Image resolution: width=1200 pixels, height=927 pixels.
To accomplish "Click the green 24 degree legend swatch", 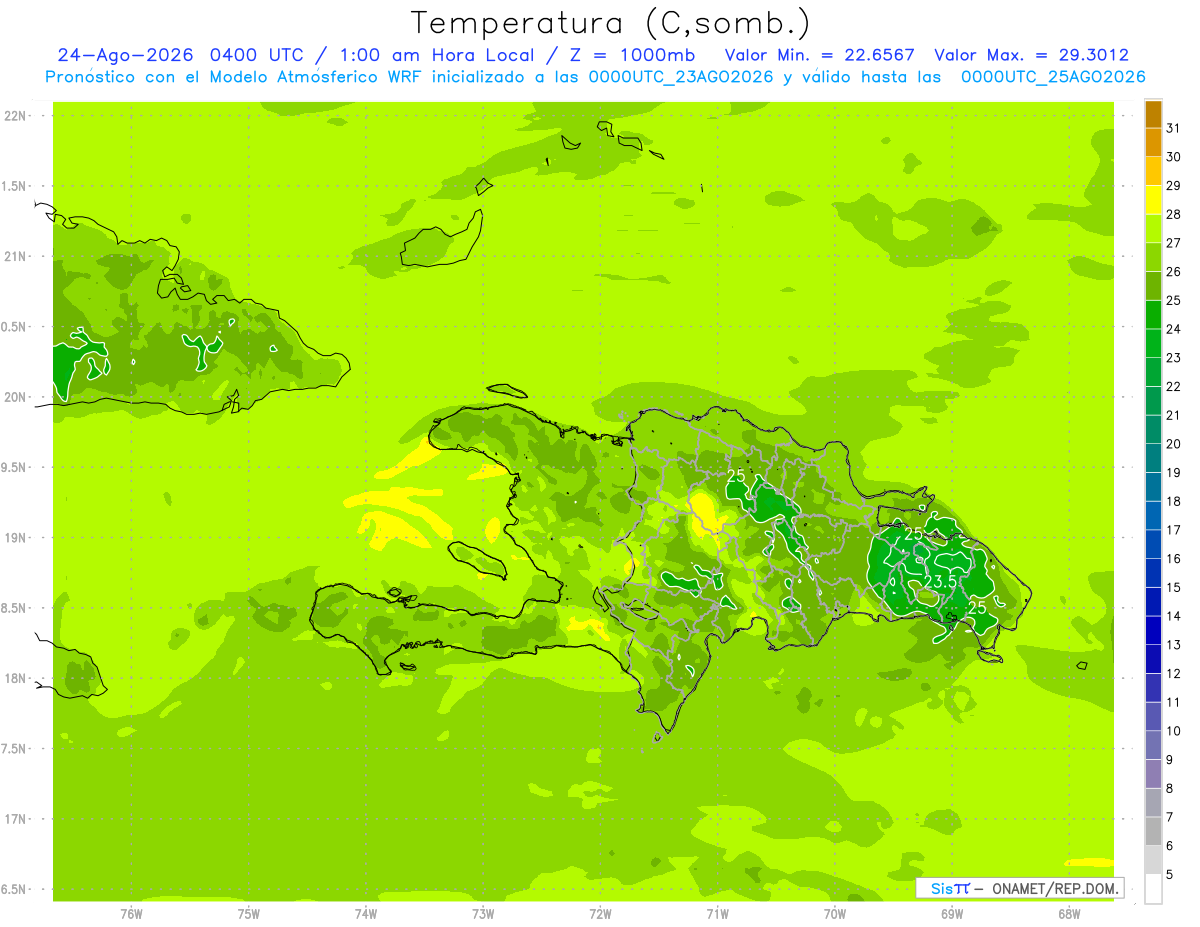I will point(1153,315).
